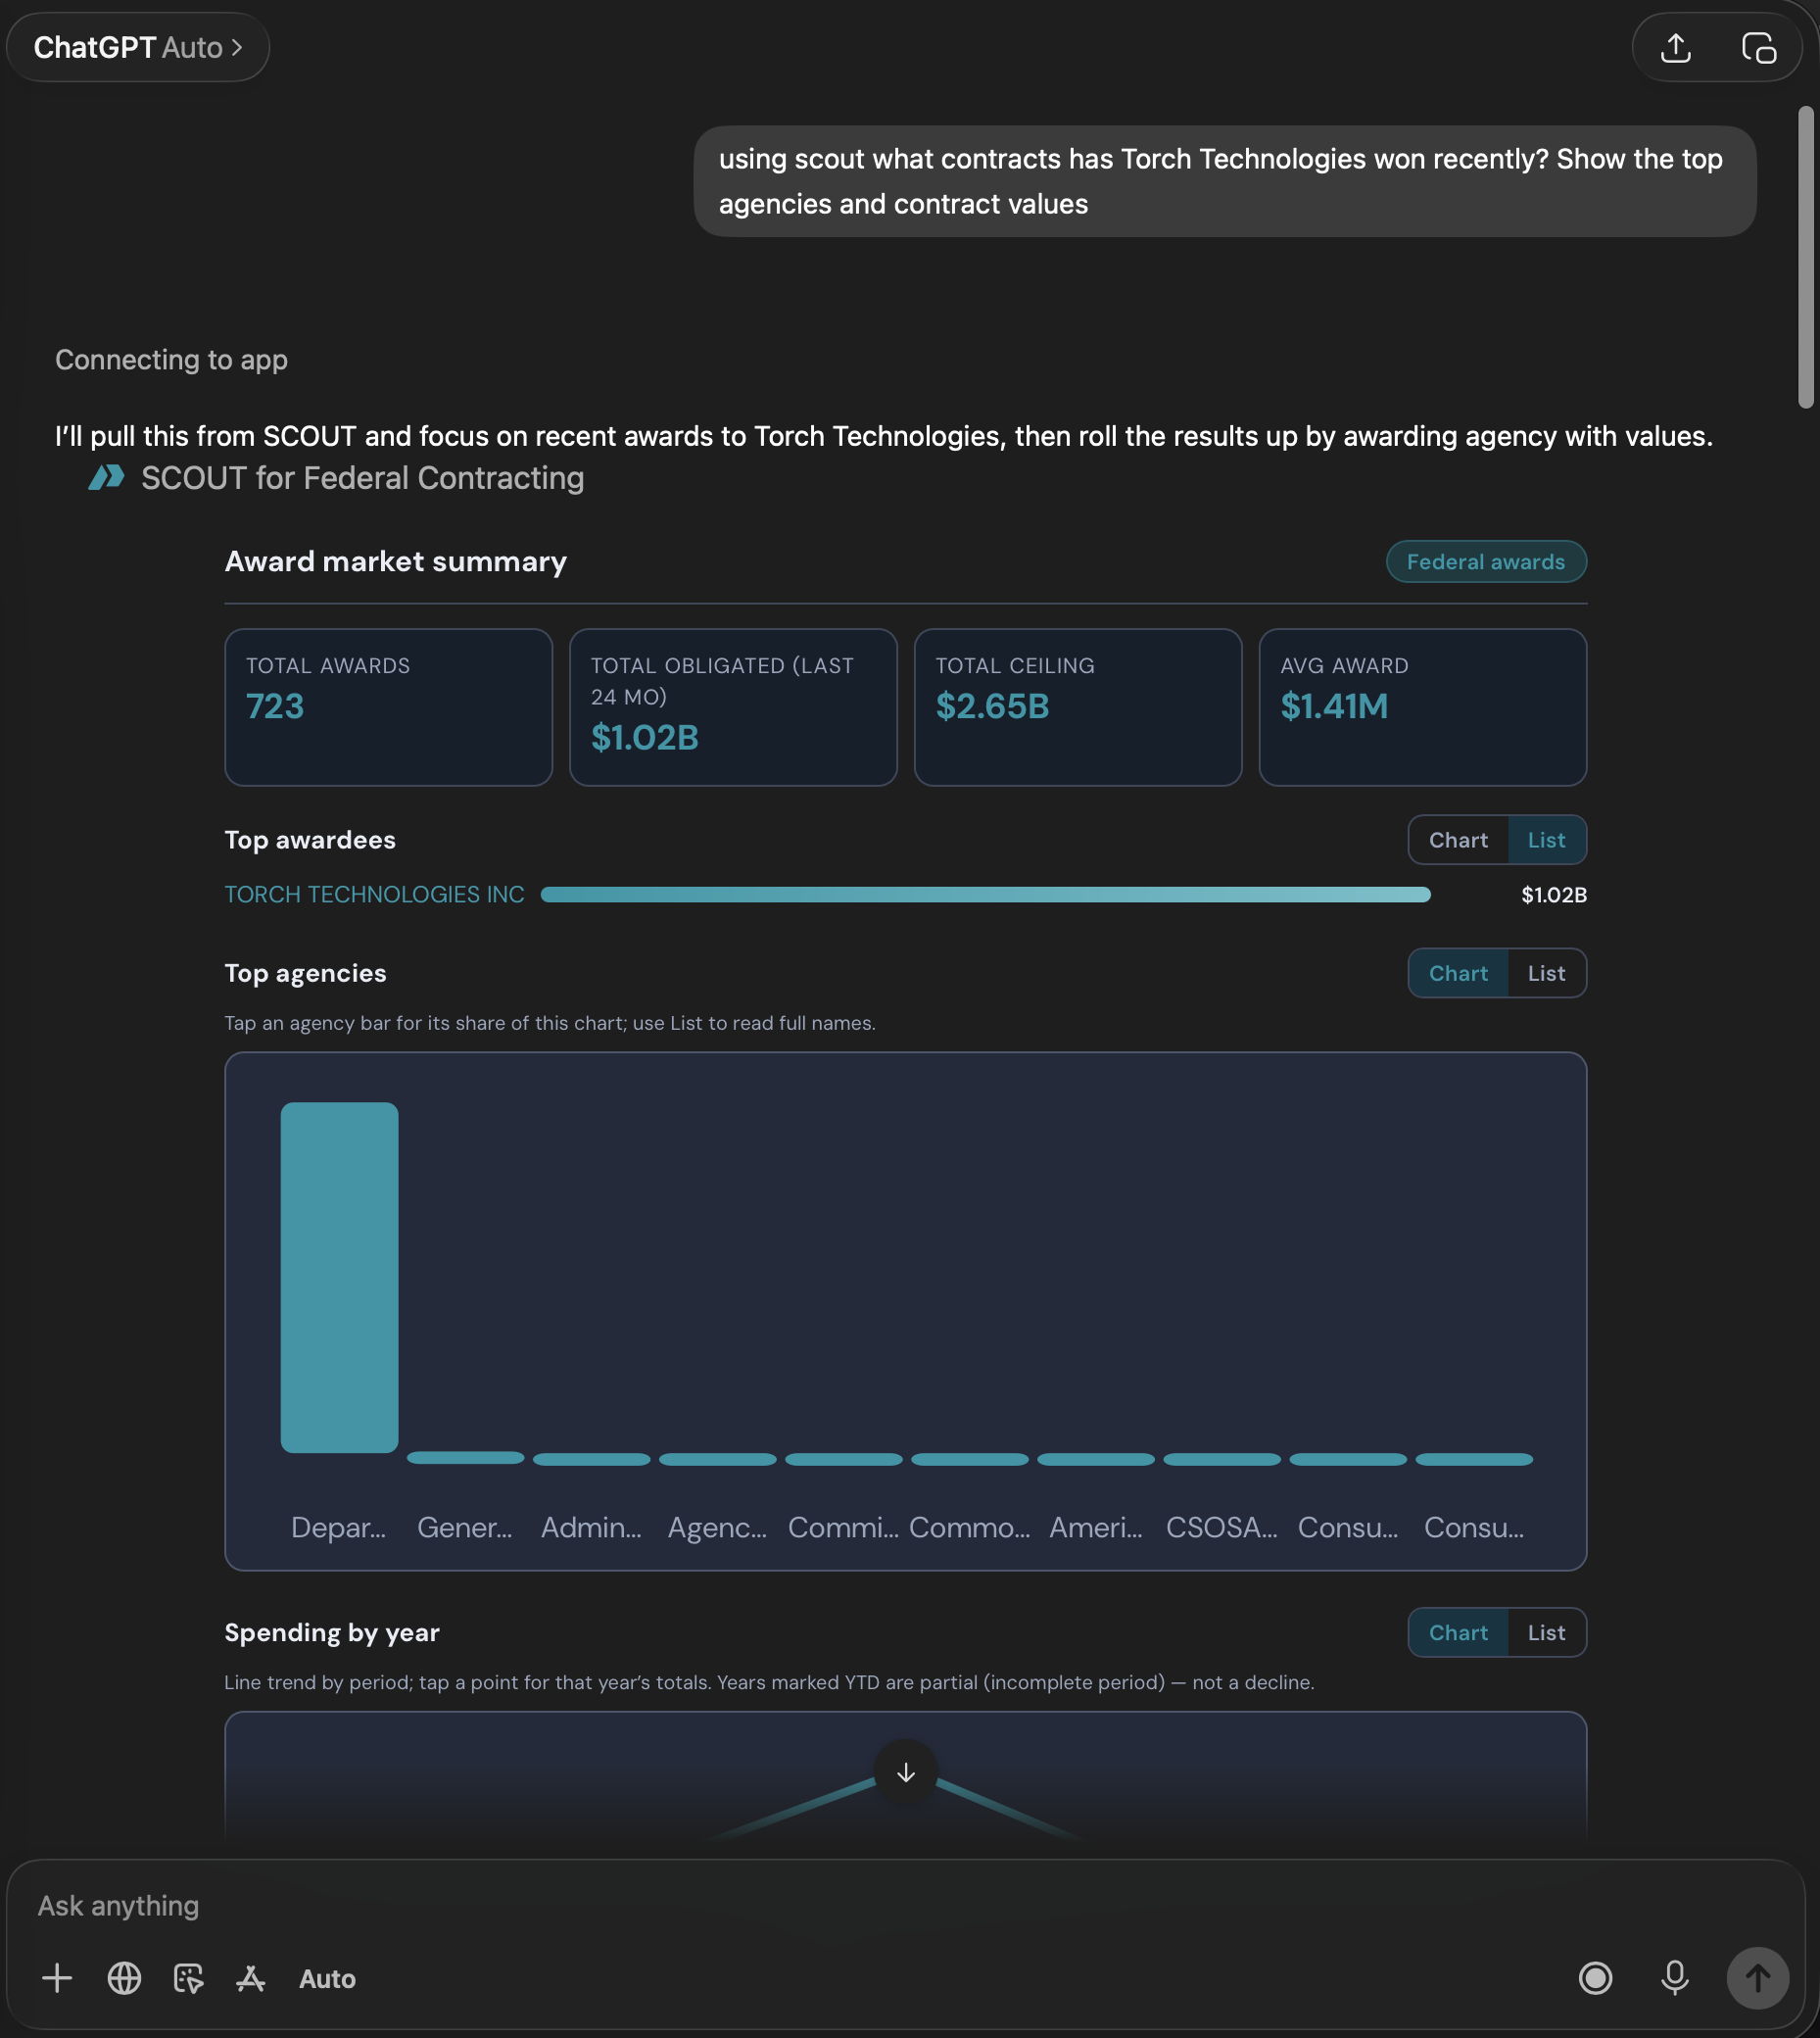Click the Award market summary heading

395,562
